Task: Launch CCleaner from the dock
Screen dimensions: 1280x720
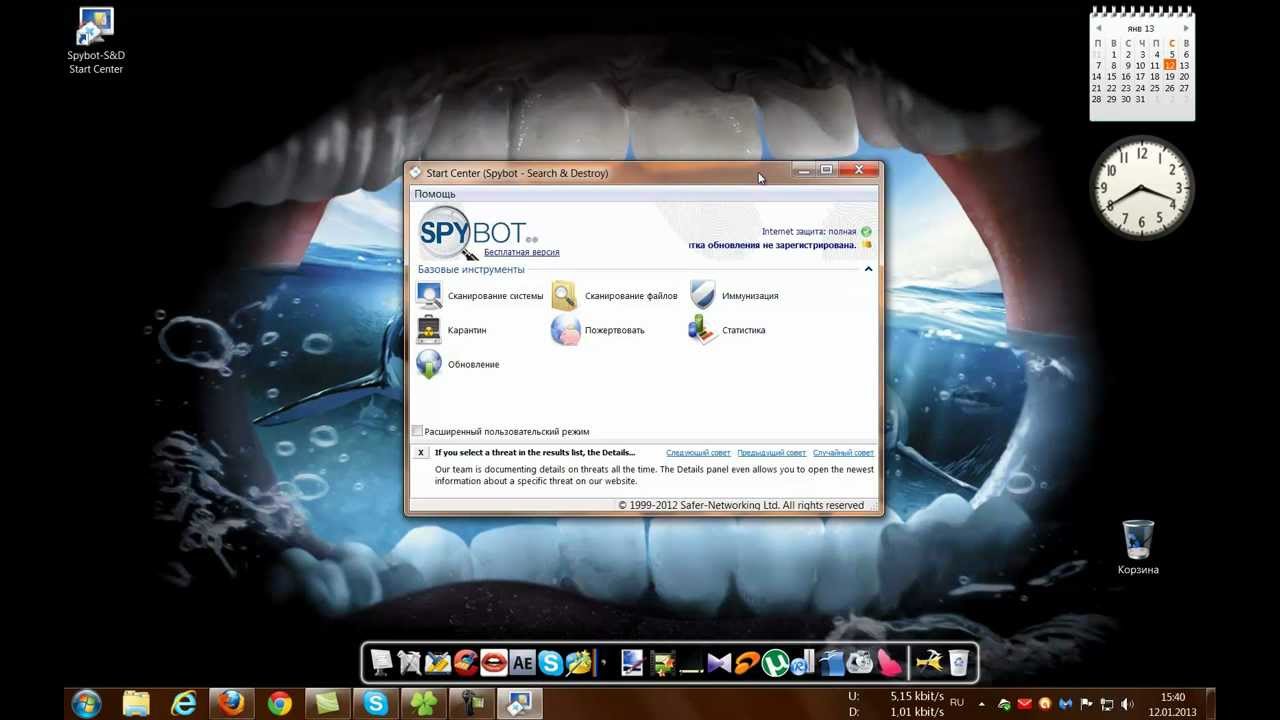Action: 466,662
